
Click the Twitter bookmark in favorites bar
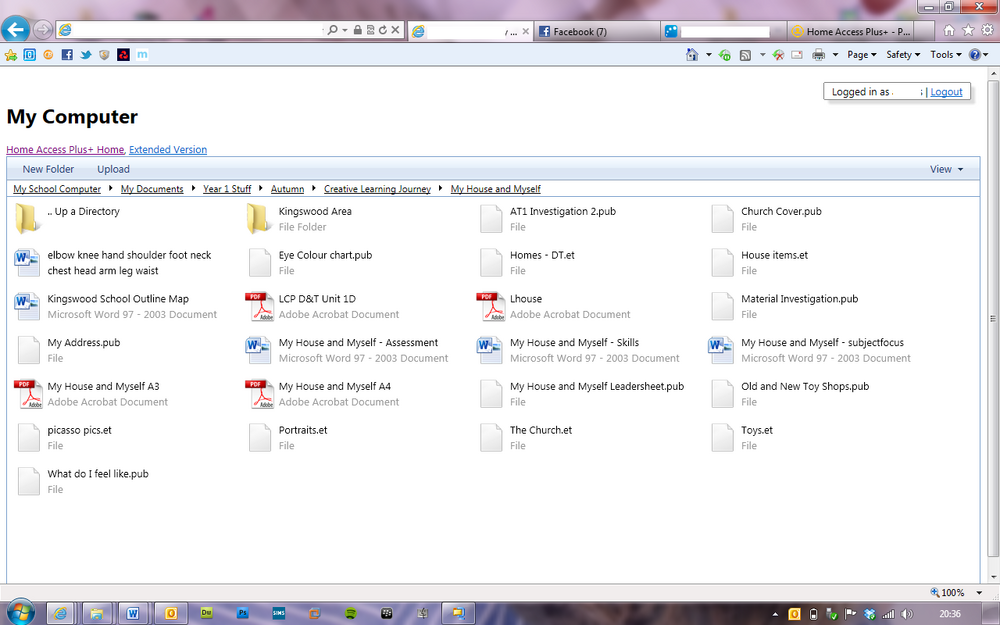tap(85, 55)
